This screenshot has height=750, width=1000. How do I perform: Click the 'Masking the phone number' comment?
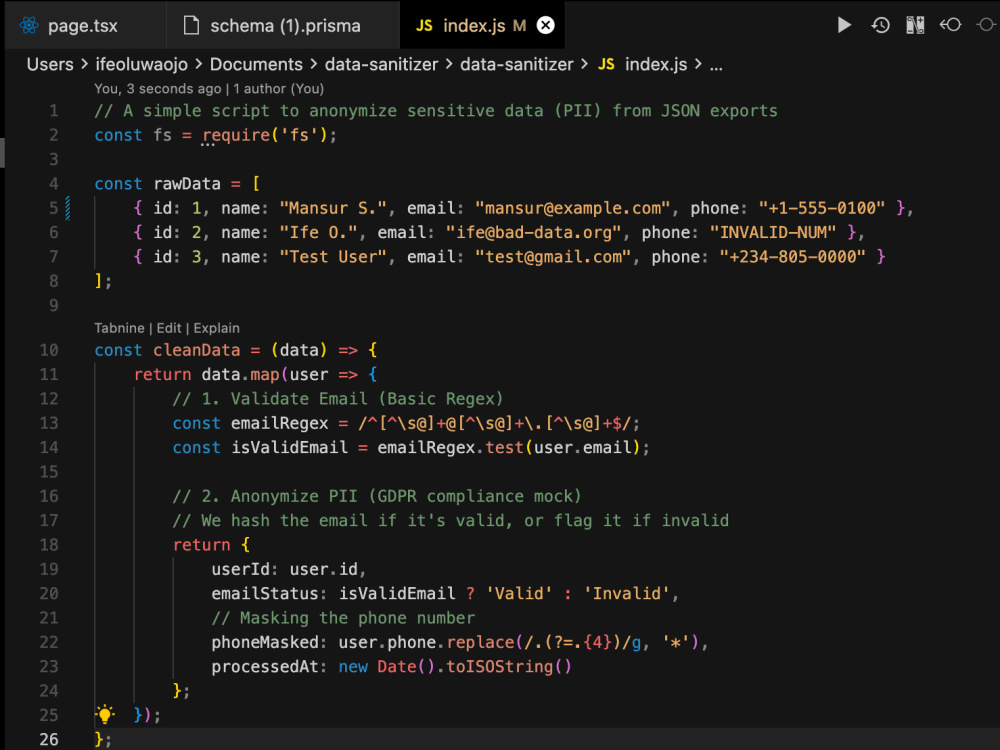[343, 618]
